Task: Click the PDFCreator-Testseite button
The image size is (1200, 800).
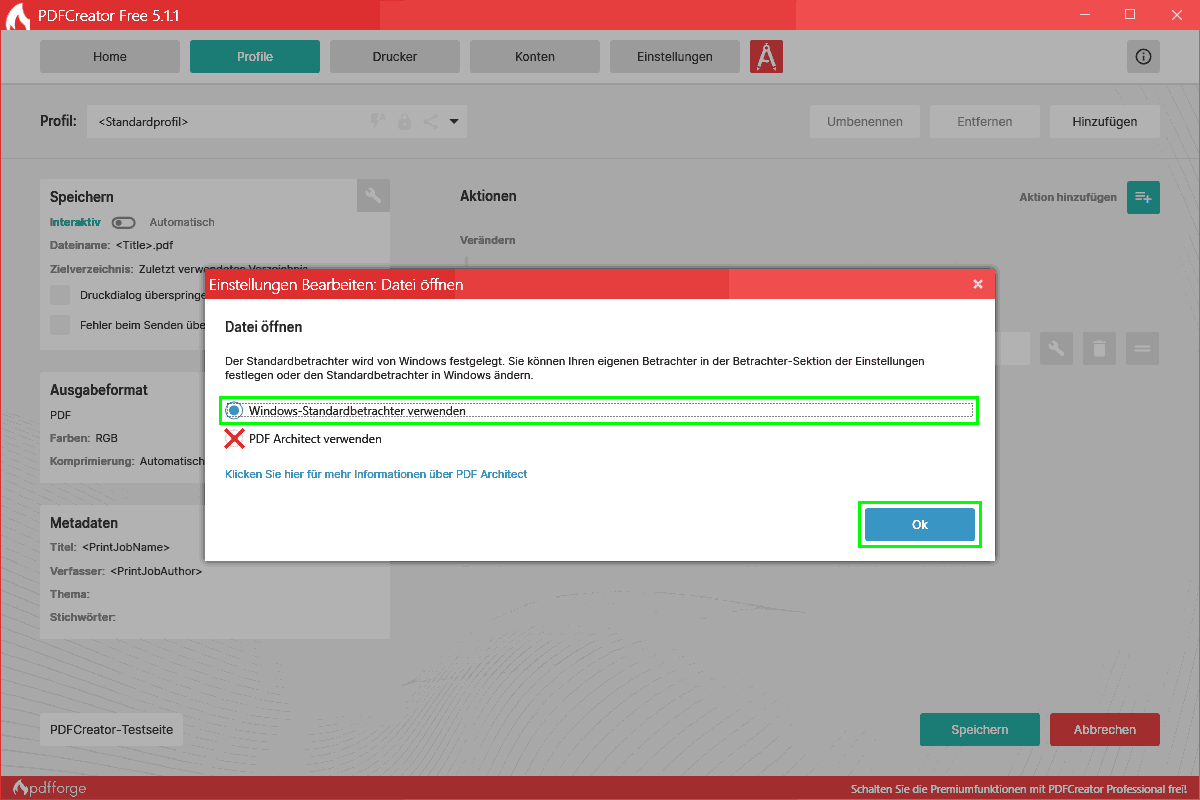Action: 111,730
